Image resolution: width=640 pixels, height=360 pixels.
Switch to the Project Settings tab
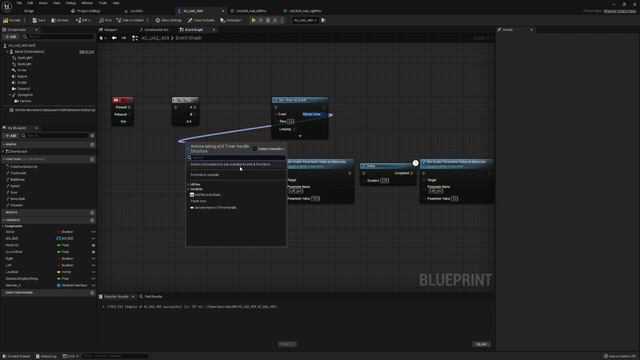tap(86, 11)
